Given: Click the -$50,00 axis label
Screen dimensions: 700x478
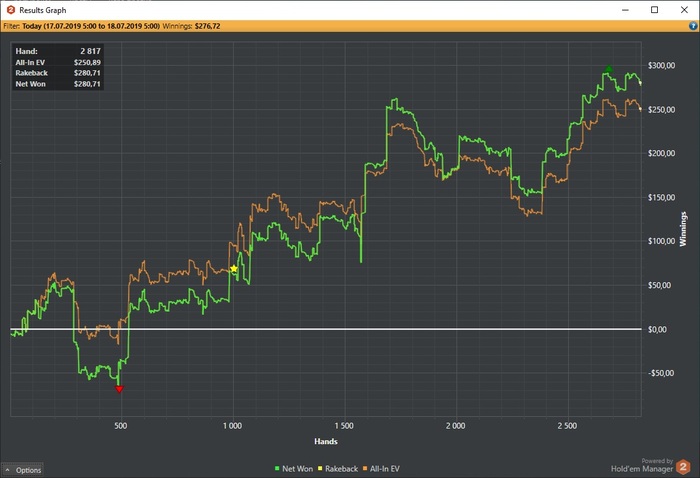Looking at the screenshot, I should click(661, 373).
